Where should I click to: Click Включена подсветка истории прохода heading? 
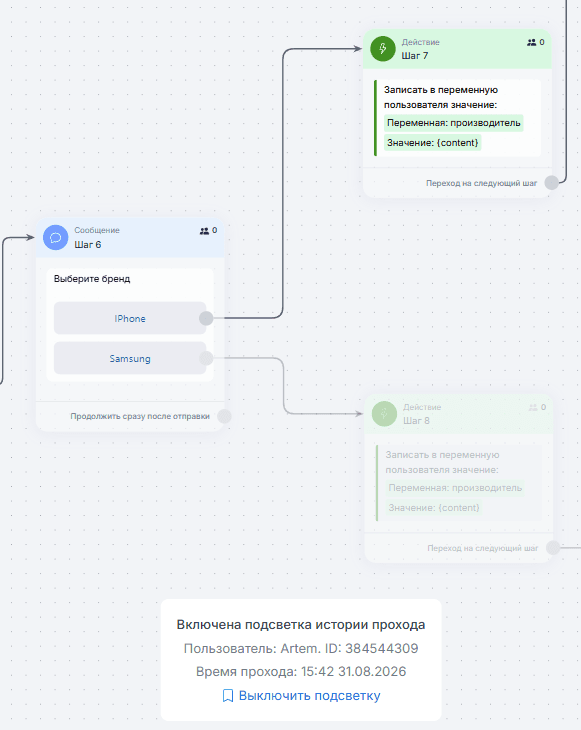coord(301,625)
